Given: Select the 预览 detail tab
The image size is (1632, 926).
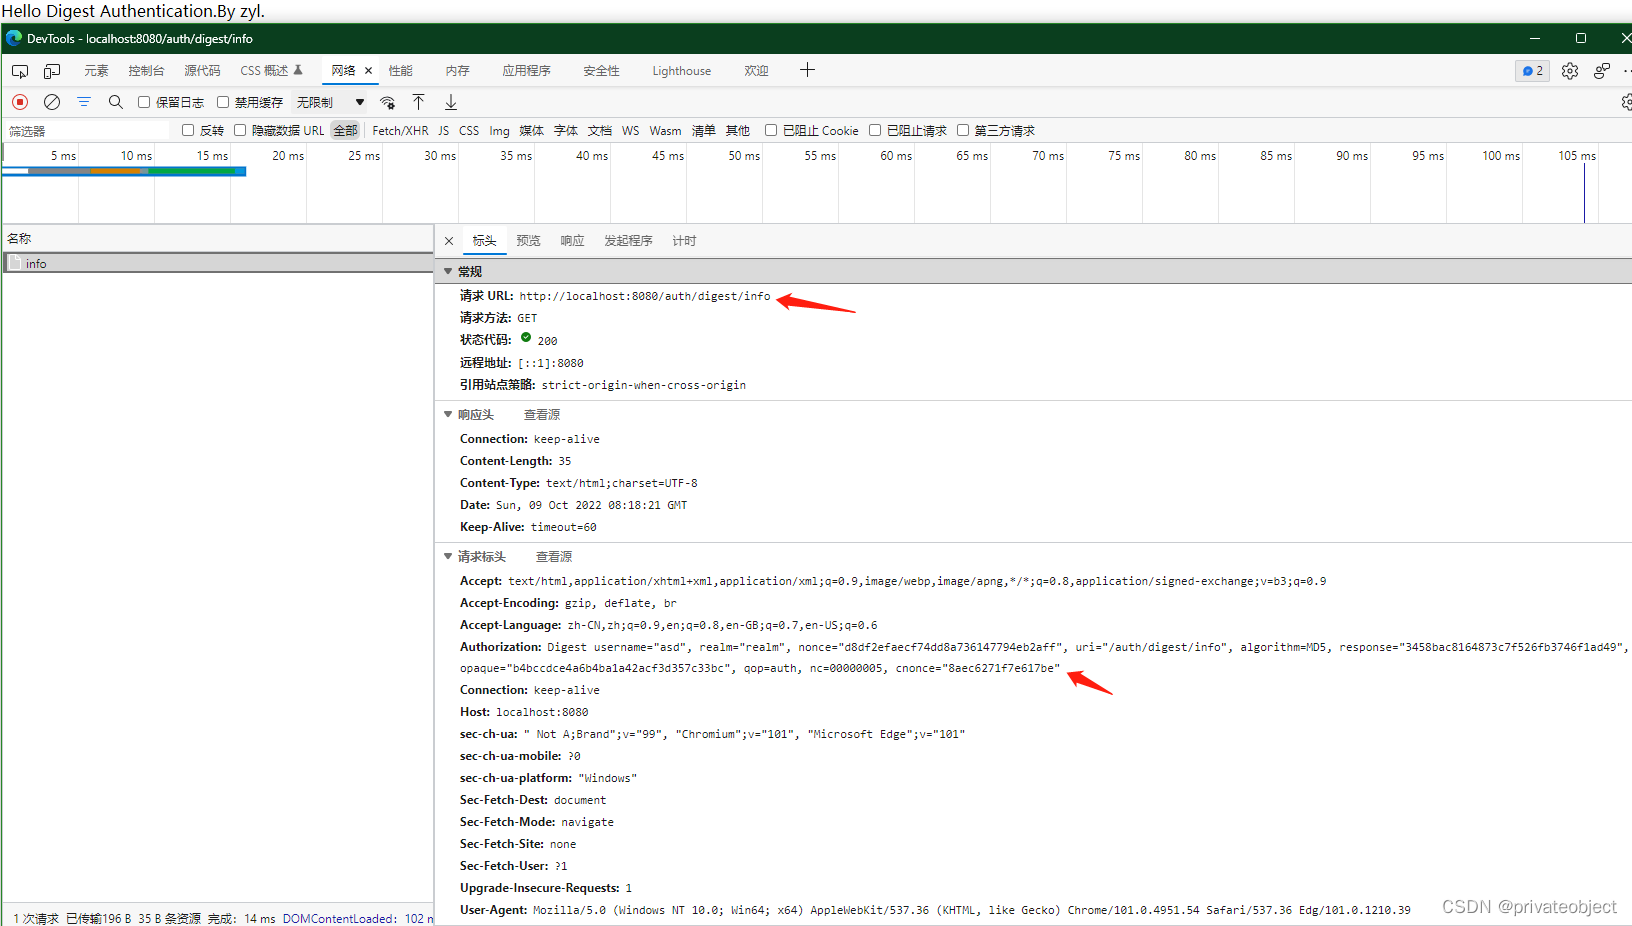Looking at the screenshot, I should click(x=529, y=241).
